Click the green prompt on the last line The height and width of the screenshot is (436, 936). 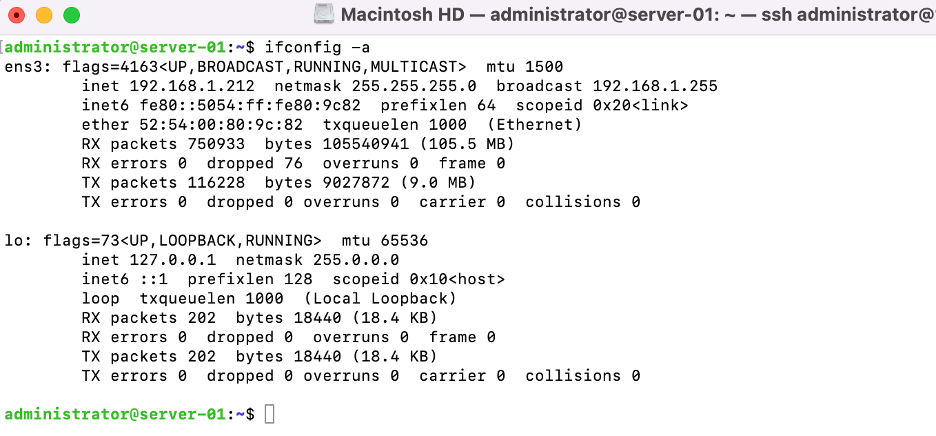click(x=130, y=414)
